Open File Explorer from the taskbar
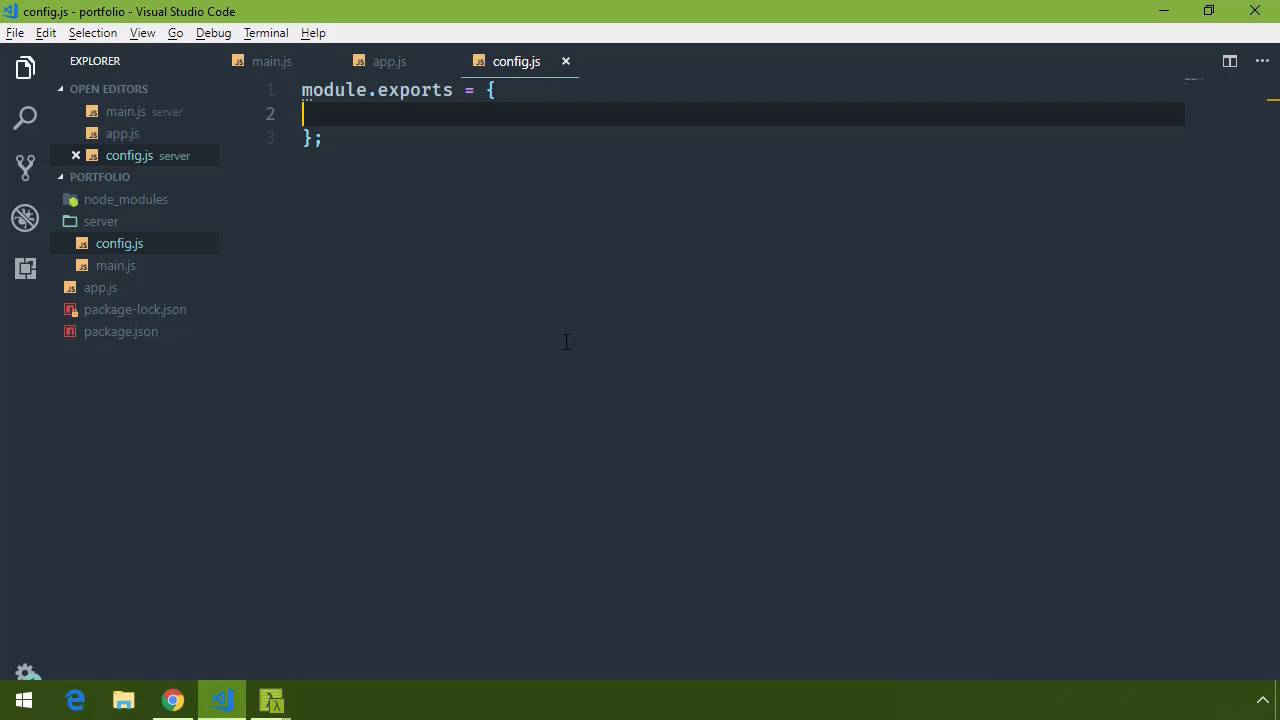The image size is (1280, 720). point(124,700)
